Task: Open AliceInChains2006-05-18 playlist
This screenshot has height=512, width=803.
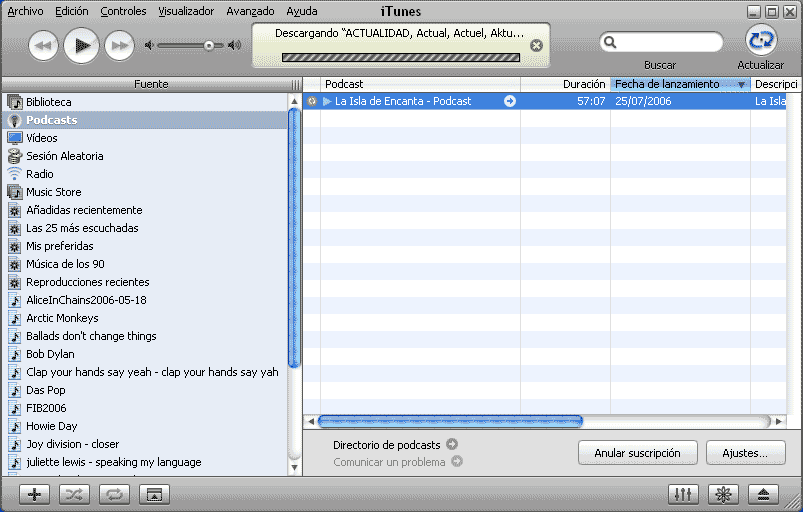Action: coord(145,300)
